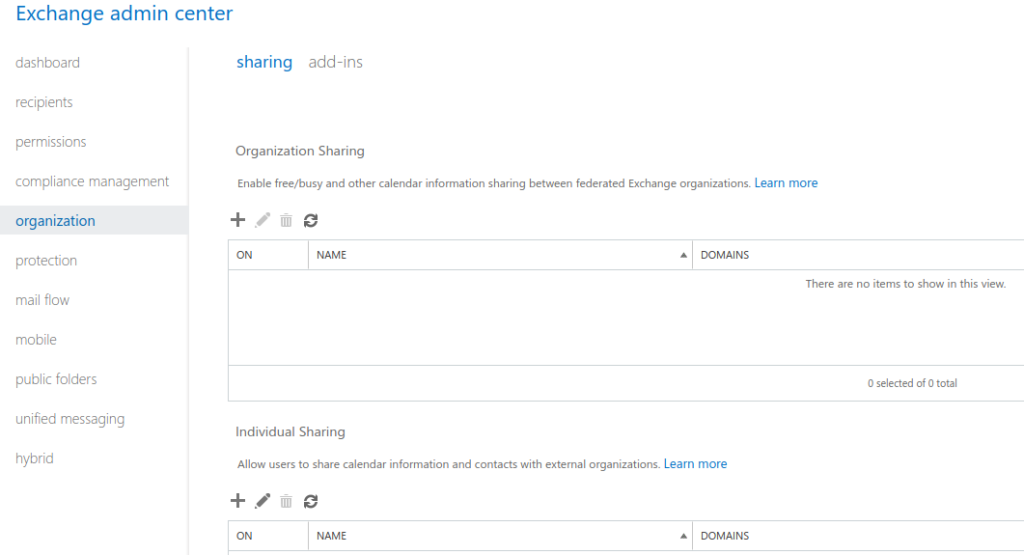Open Learn more link for Organization Sharing
This screenshot has width=1024, height=555.
[786, 183]
